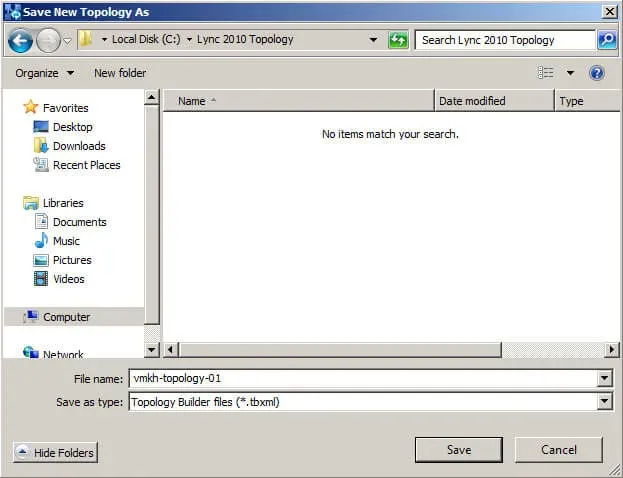Image resolution: width=623 pixels, height=478 pixels.
Task: Expand the arrow before Local Disk (C:)
Action: point(104,39)
